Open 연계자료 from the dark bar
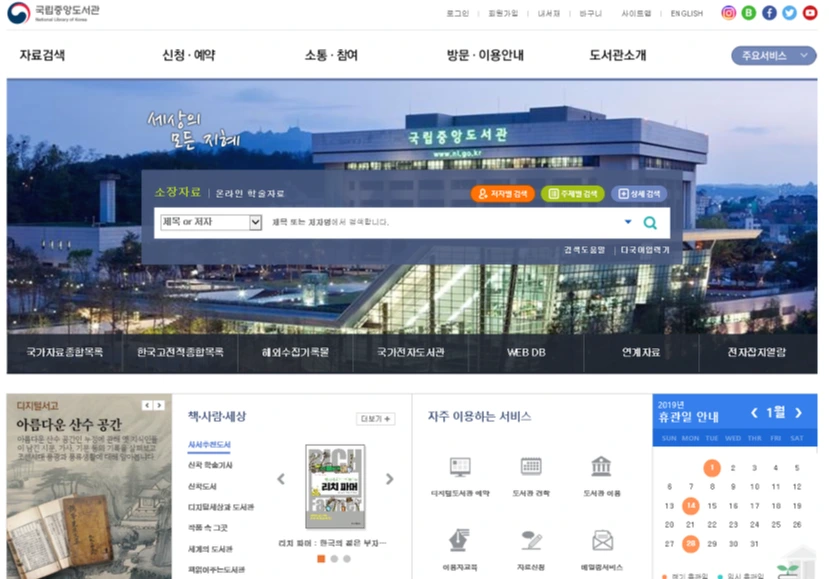Viewport: 829px width, 579px height. tap(641, 352)
